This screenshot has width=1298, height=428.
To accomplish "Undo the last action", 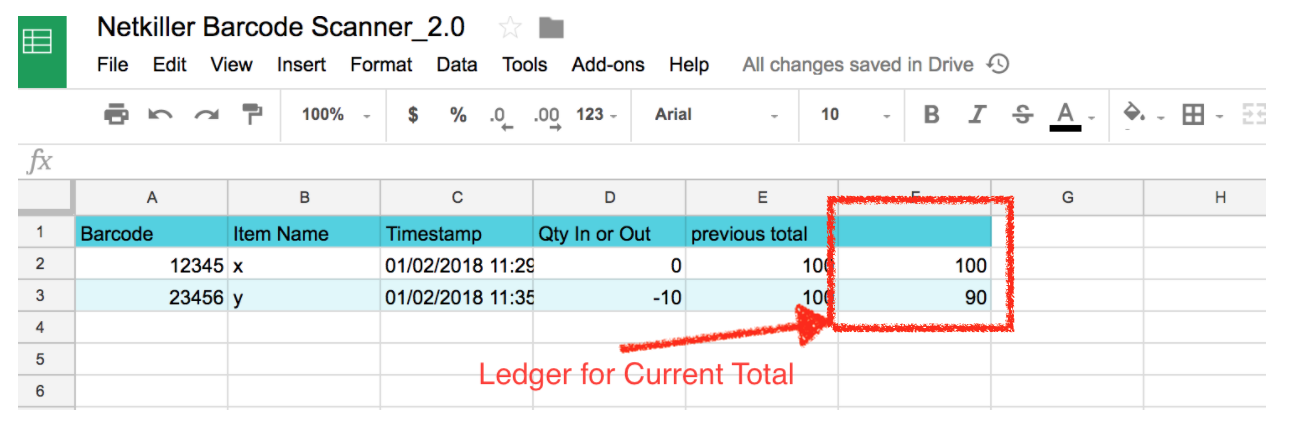I will 160,114.
